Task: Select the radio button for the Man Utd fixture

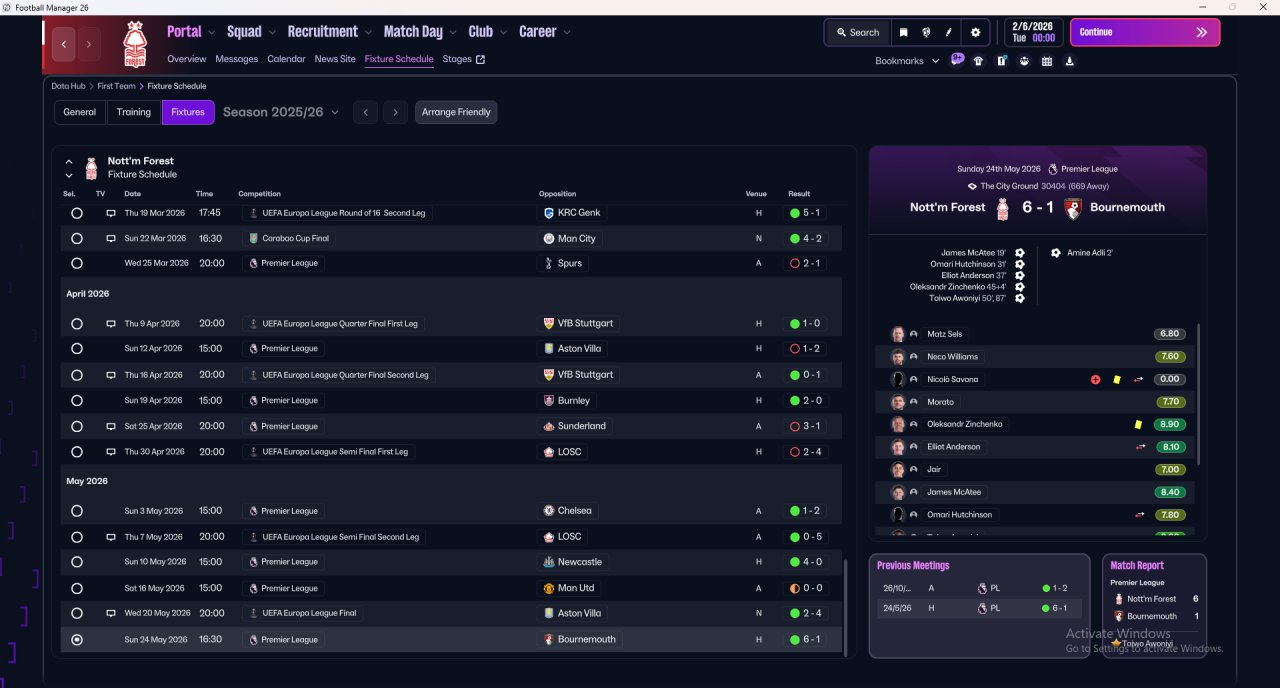Action: 77,588
